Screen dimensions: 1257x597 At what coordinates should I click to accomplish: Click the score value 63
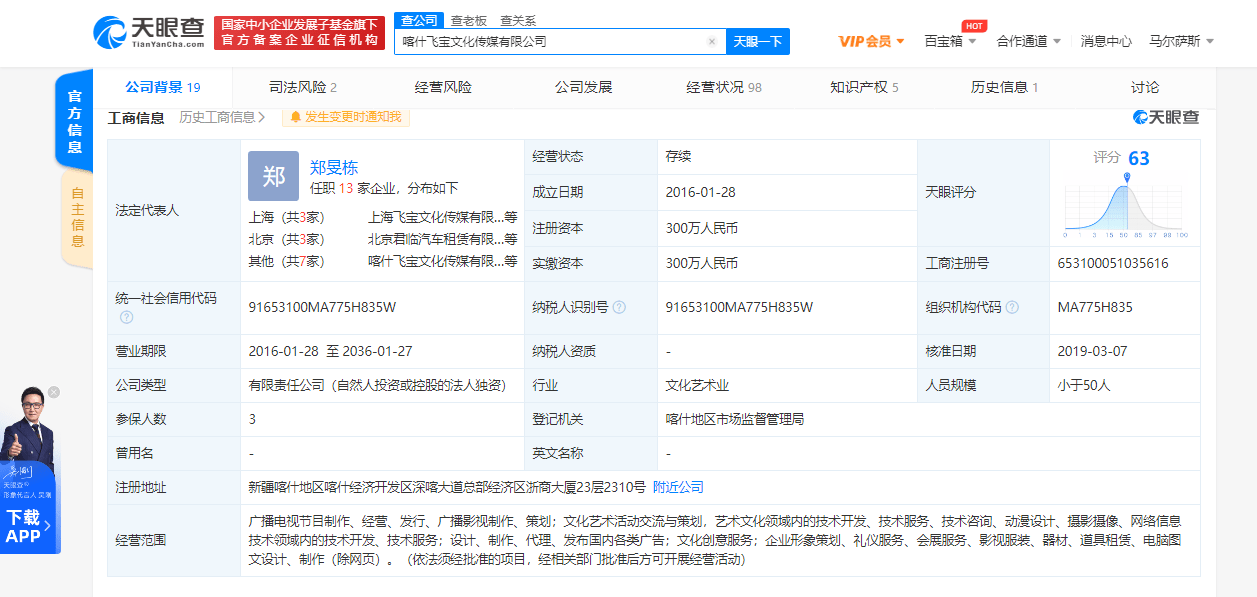(x=1139, y=158)
